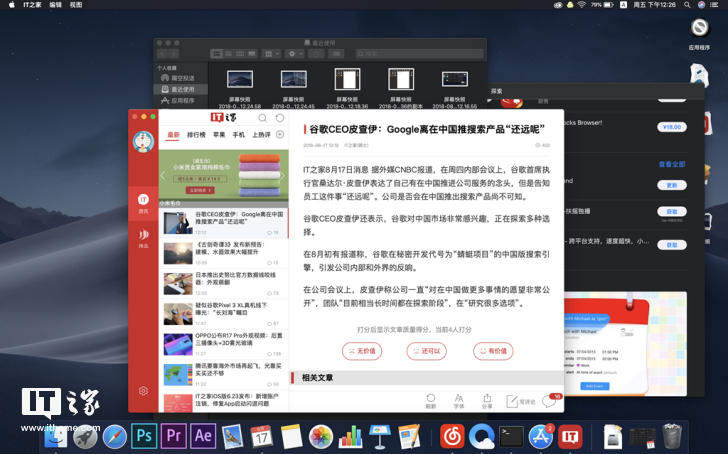The width and height of the screenshot is (728, 454).
Task: Open Terminal from the Dock
Action: 511,437
